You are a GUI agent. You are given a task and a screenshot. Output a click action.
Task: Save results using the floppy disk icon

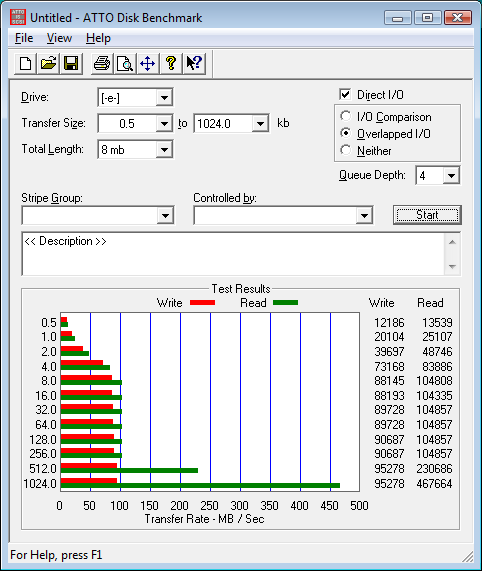tap(71, 64)
